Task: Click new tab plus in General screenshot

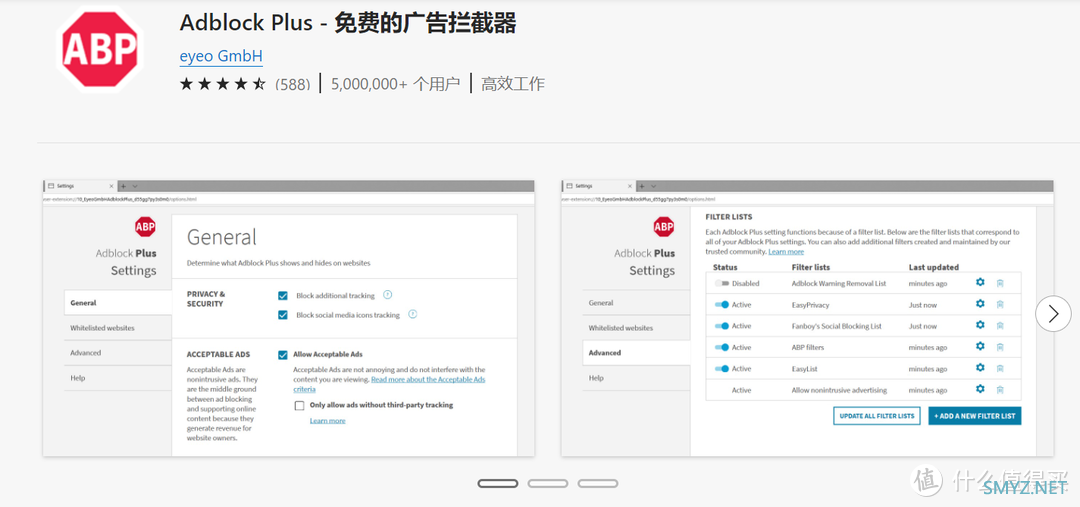Action: (x=123, y=186)
